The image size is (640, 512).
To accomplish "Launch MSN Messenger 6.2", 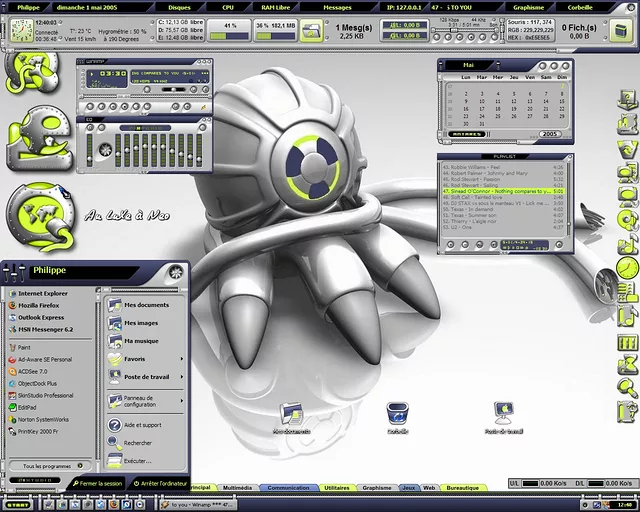I will pyautogui.click(x=45, y=328).
